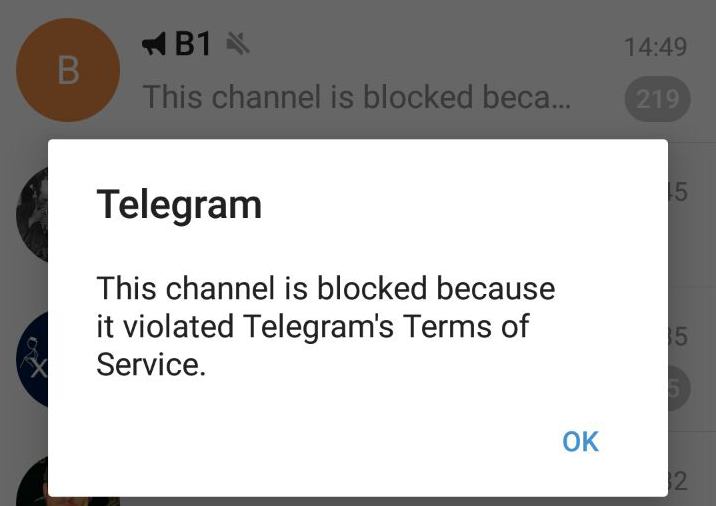Tap the Telegram dialog title
Screen dimensions: 716x506
(x=179, y=205)
